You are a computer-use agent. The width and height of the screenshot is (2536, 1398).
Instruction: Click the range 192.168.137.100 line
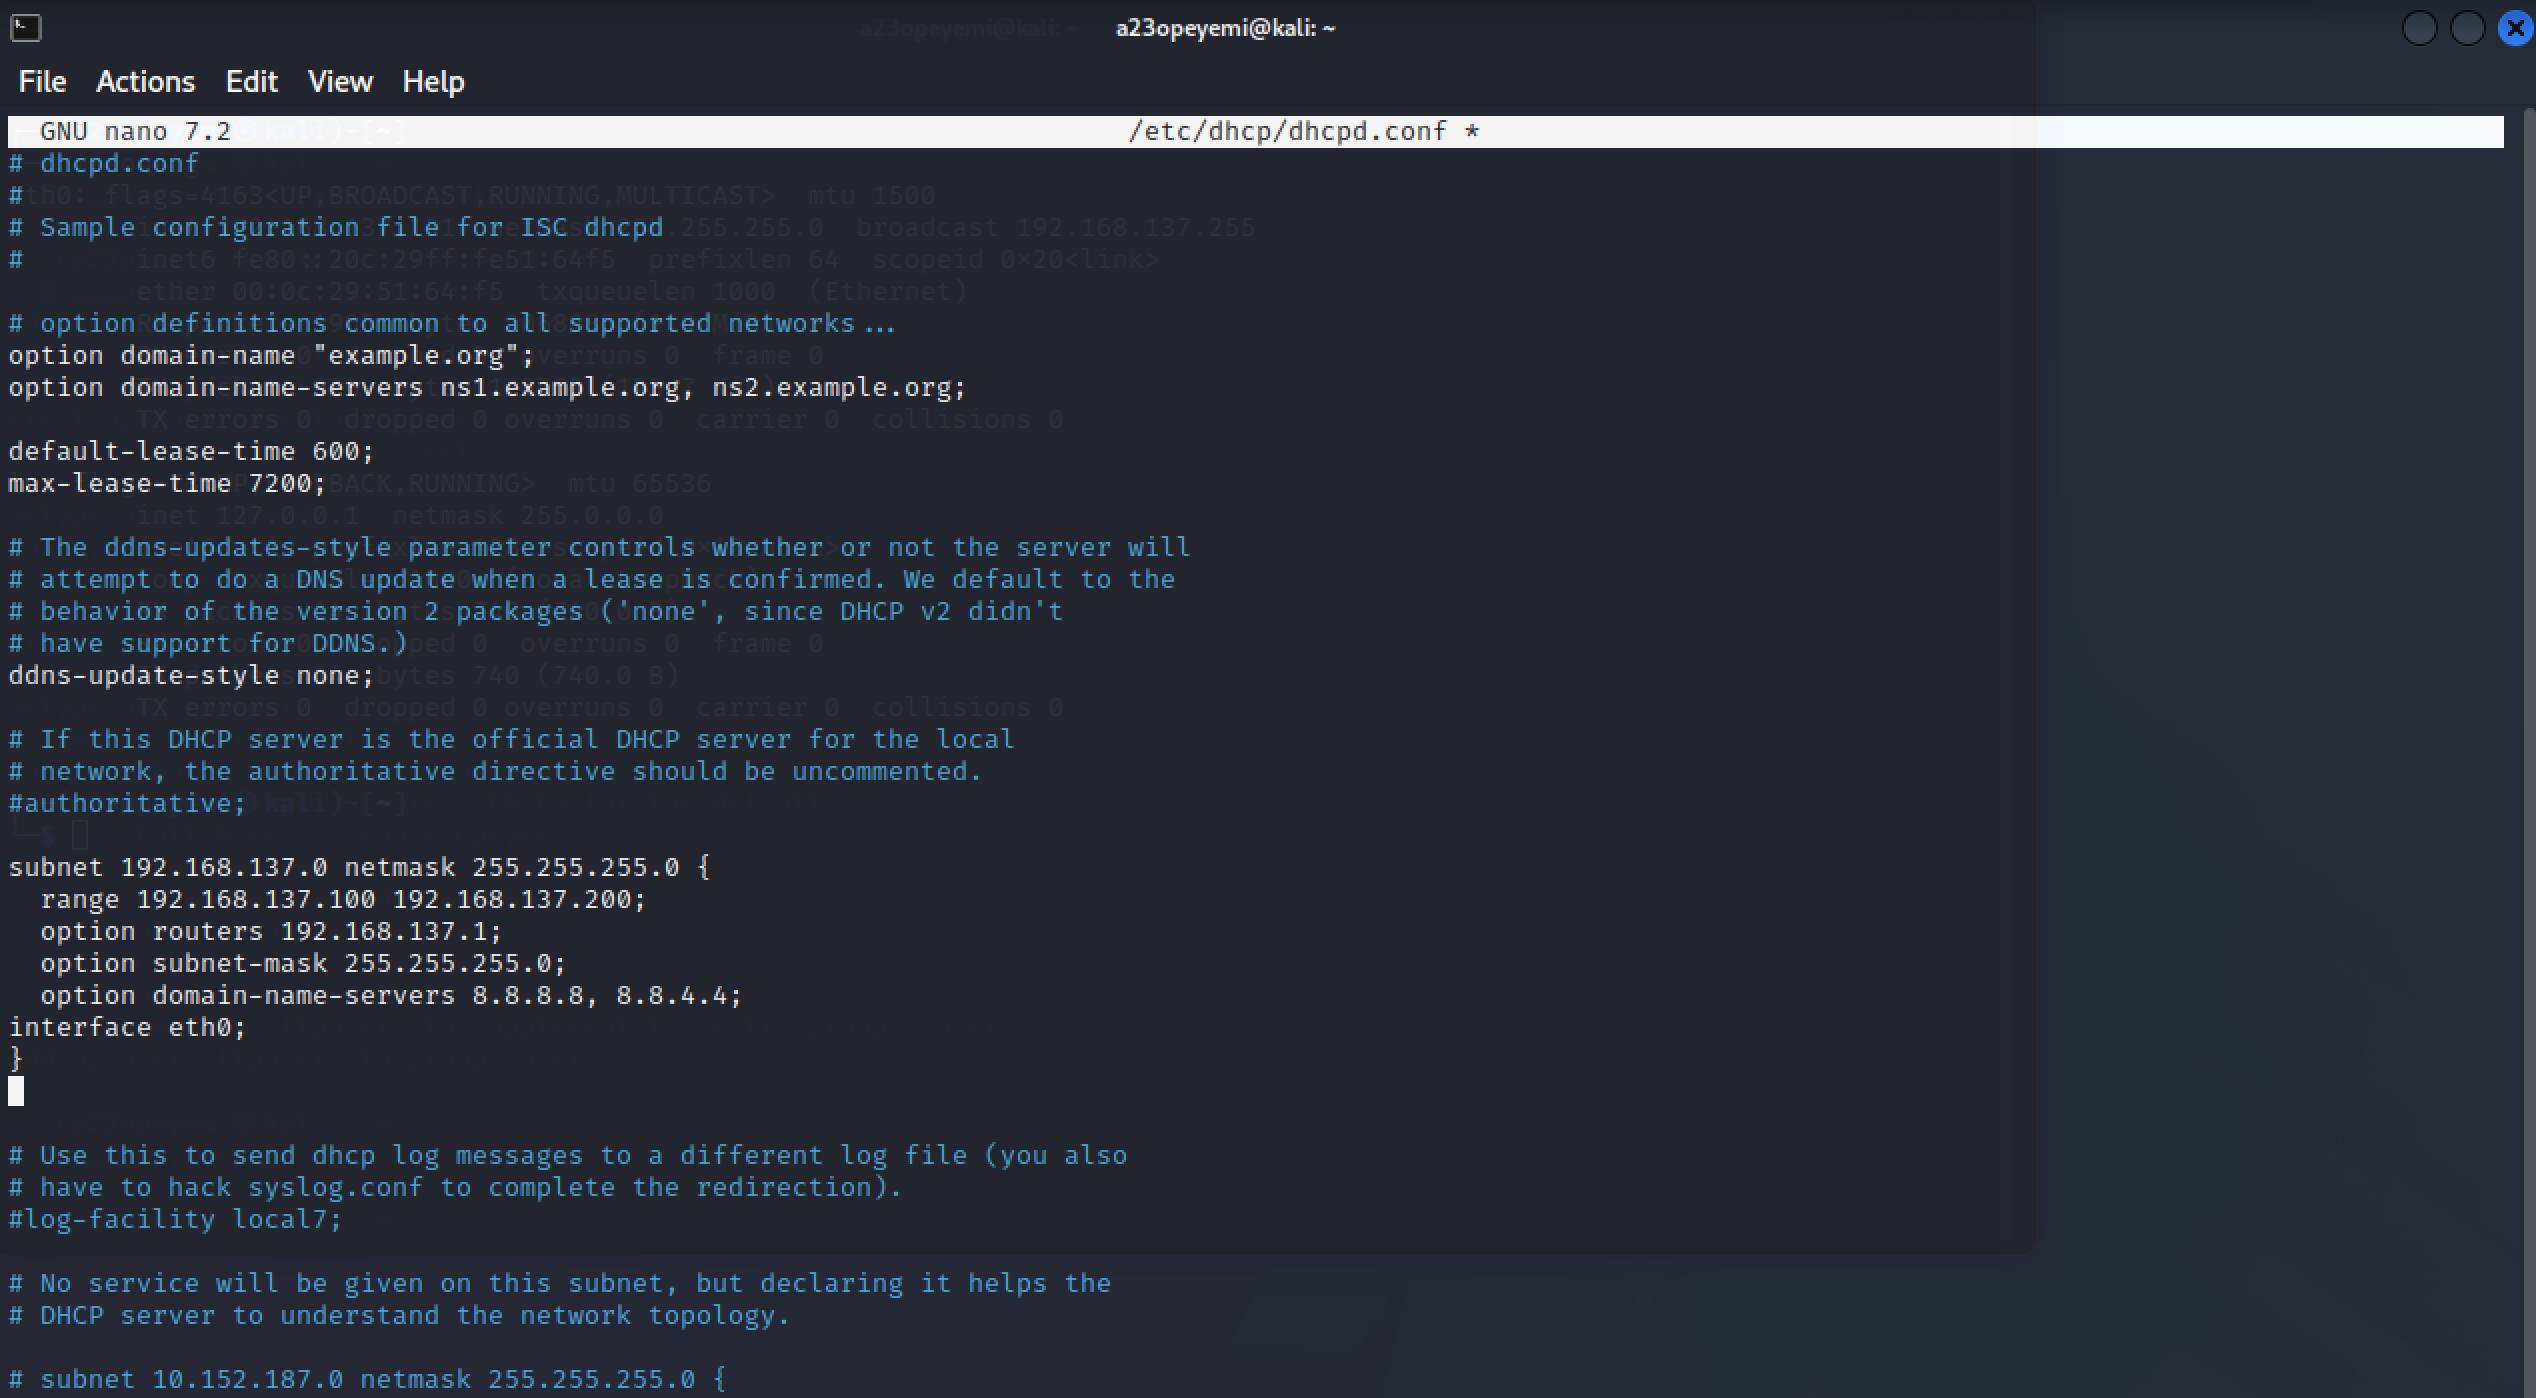tap(343, 898)
